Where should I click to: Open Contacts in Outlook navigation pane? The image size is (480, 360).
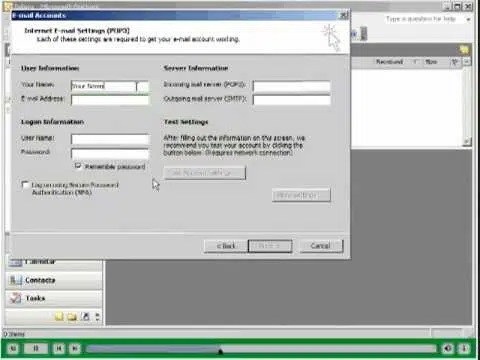pos(54,280)
